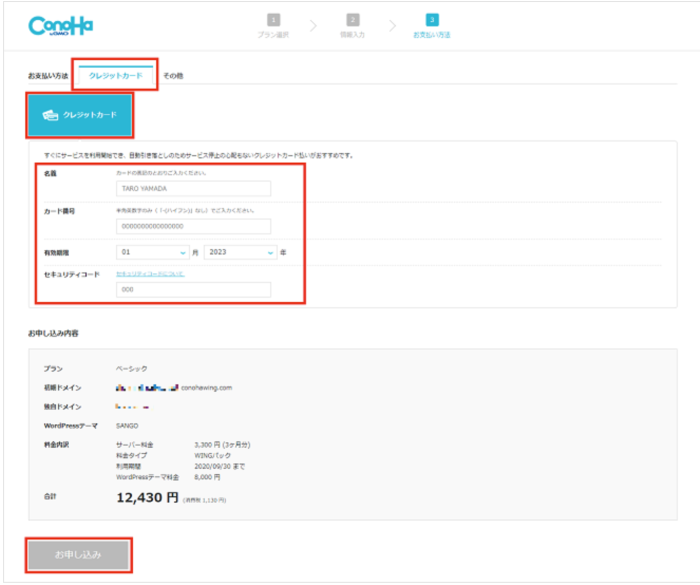Click the total amount 12,430 円
Viewport: 700px width, 585px height.
coord(147,497)
